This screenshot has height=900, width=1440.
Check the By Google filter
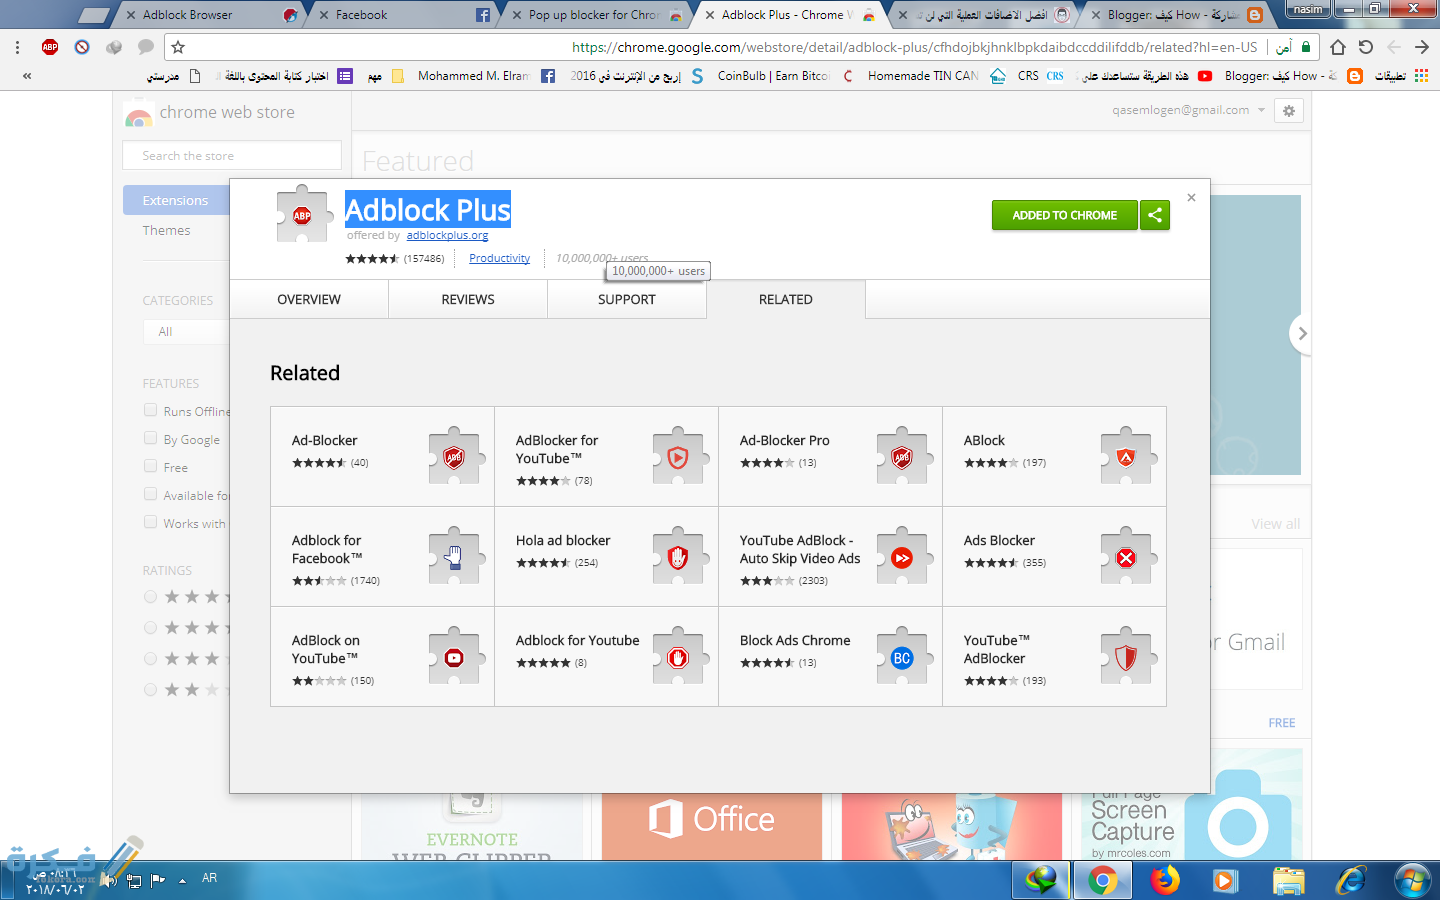click(150, 438)
